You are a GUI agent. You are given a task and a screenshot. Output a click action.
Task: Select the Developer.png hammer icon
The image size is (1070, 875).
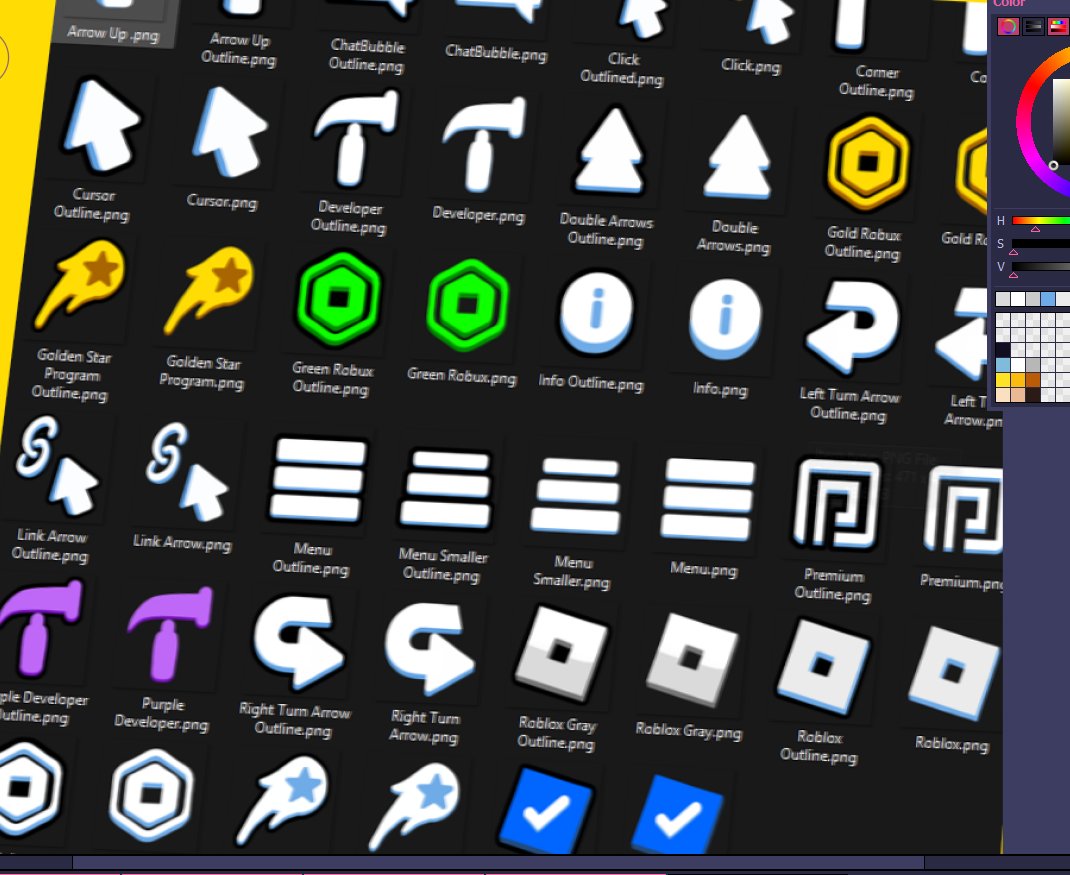point(485,146)
